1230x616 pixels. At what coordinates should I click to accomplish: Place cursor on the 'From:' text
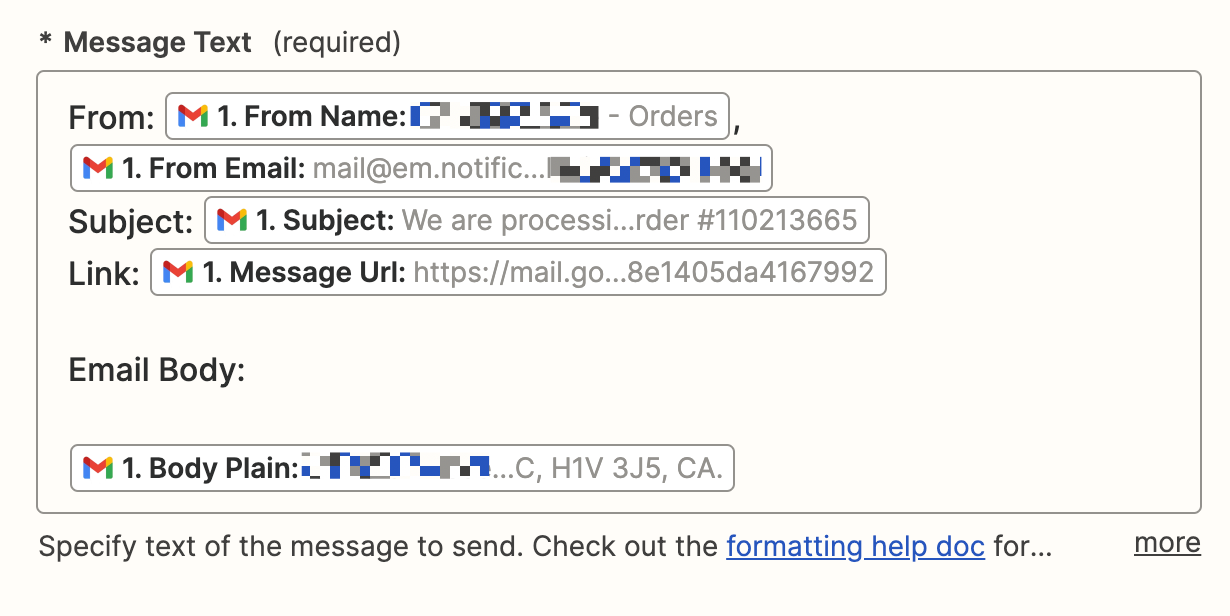[111, 119]
